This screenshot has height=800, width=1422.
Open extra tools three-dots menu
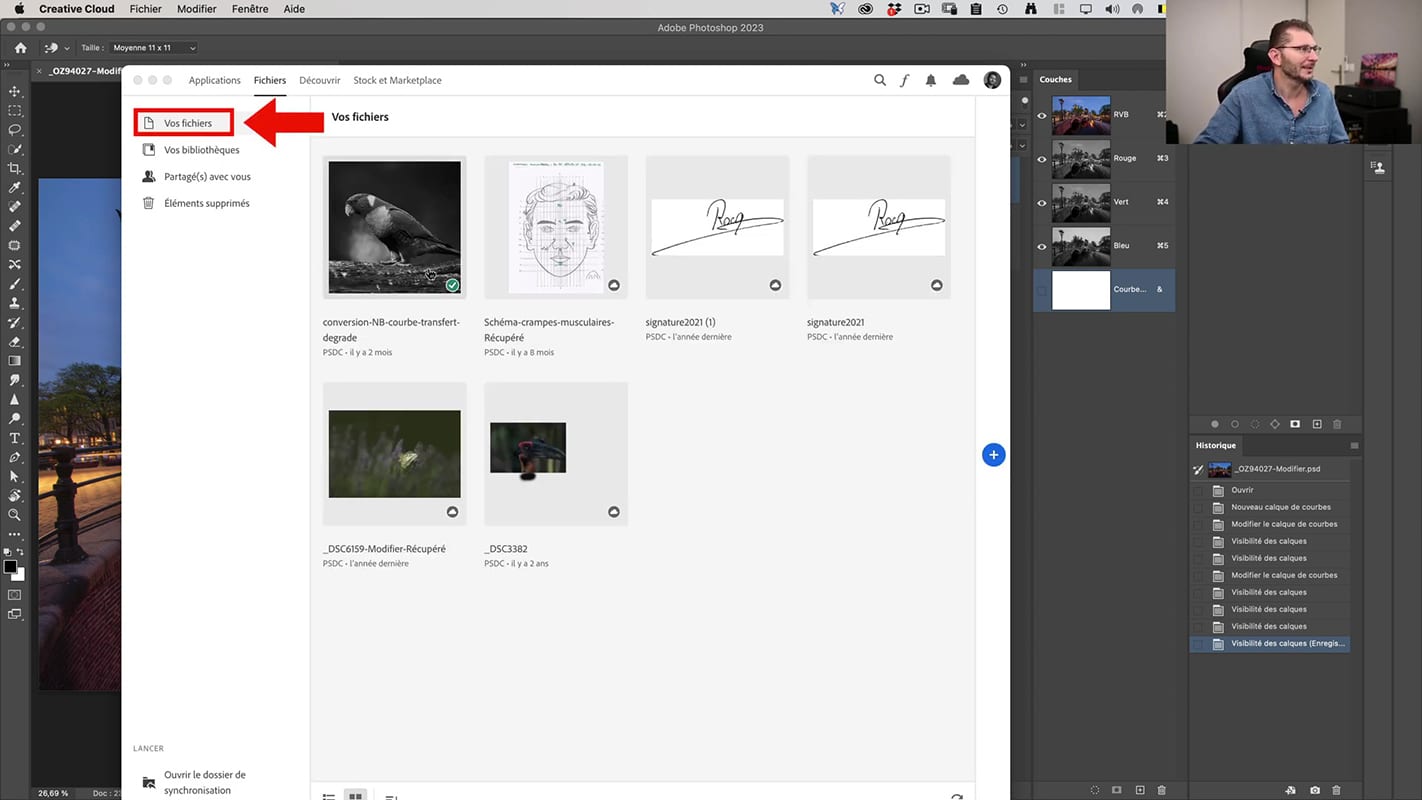pyautogui.click(x=14, y=535)
